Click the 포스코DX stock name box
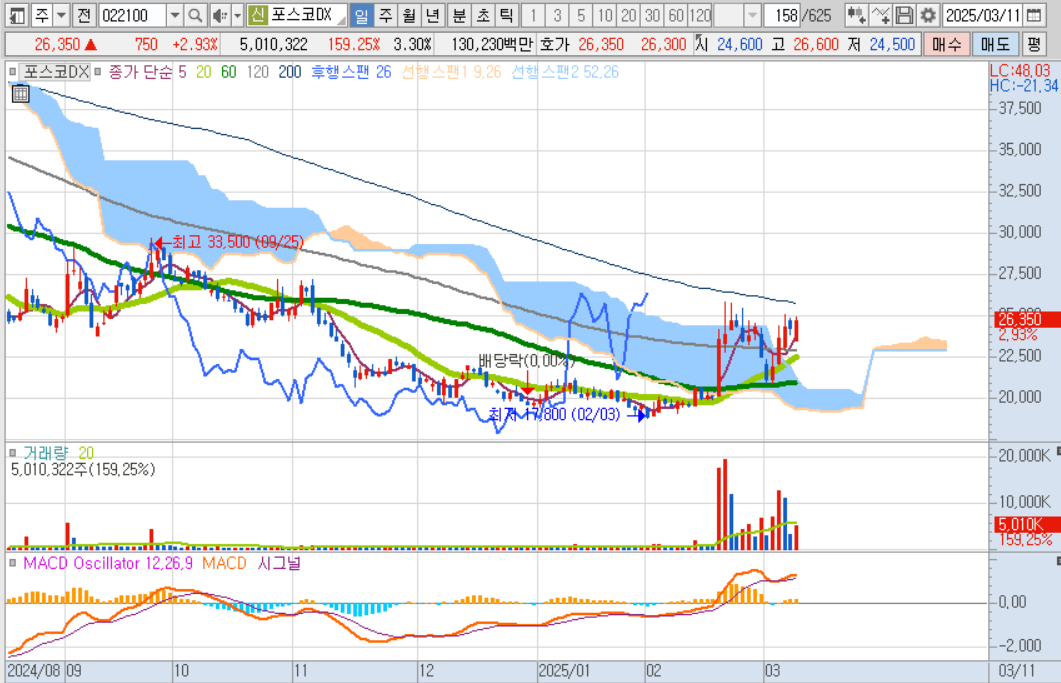1061x683 pixels. (x=307, y=14)
